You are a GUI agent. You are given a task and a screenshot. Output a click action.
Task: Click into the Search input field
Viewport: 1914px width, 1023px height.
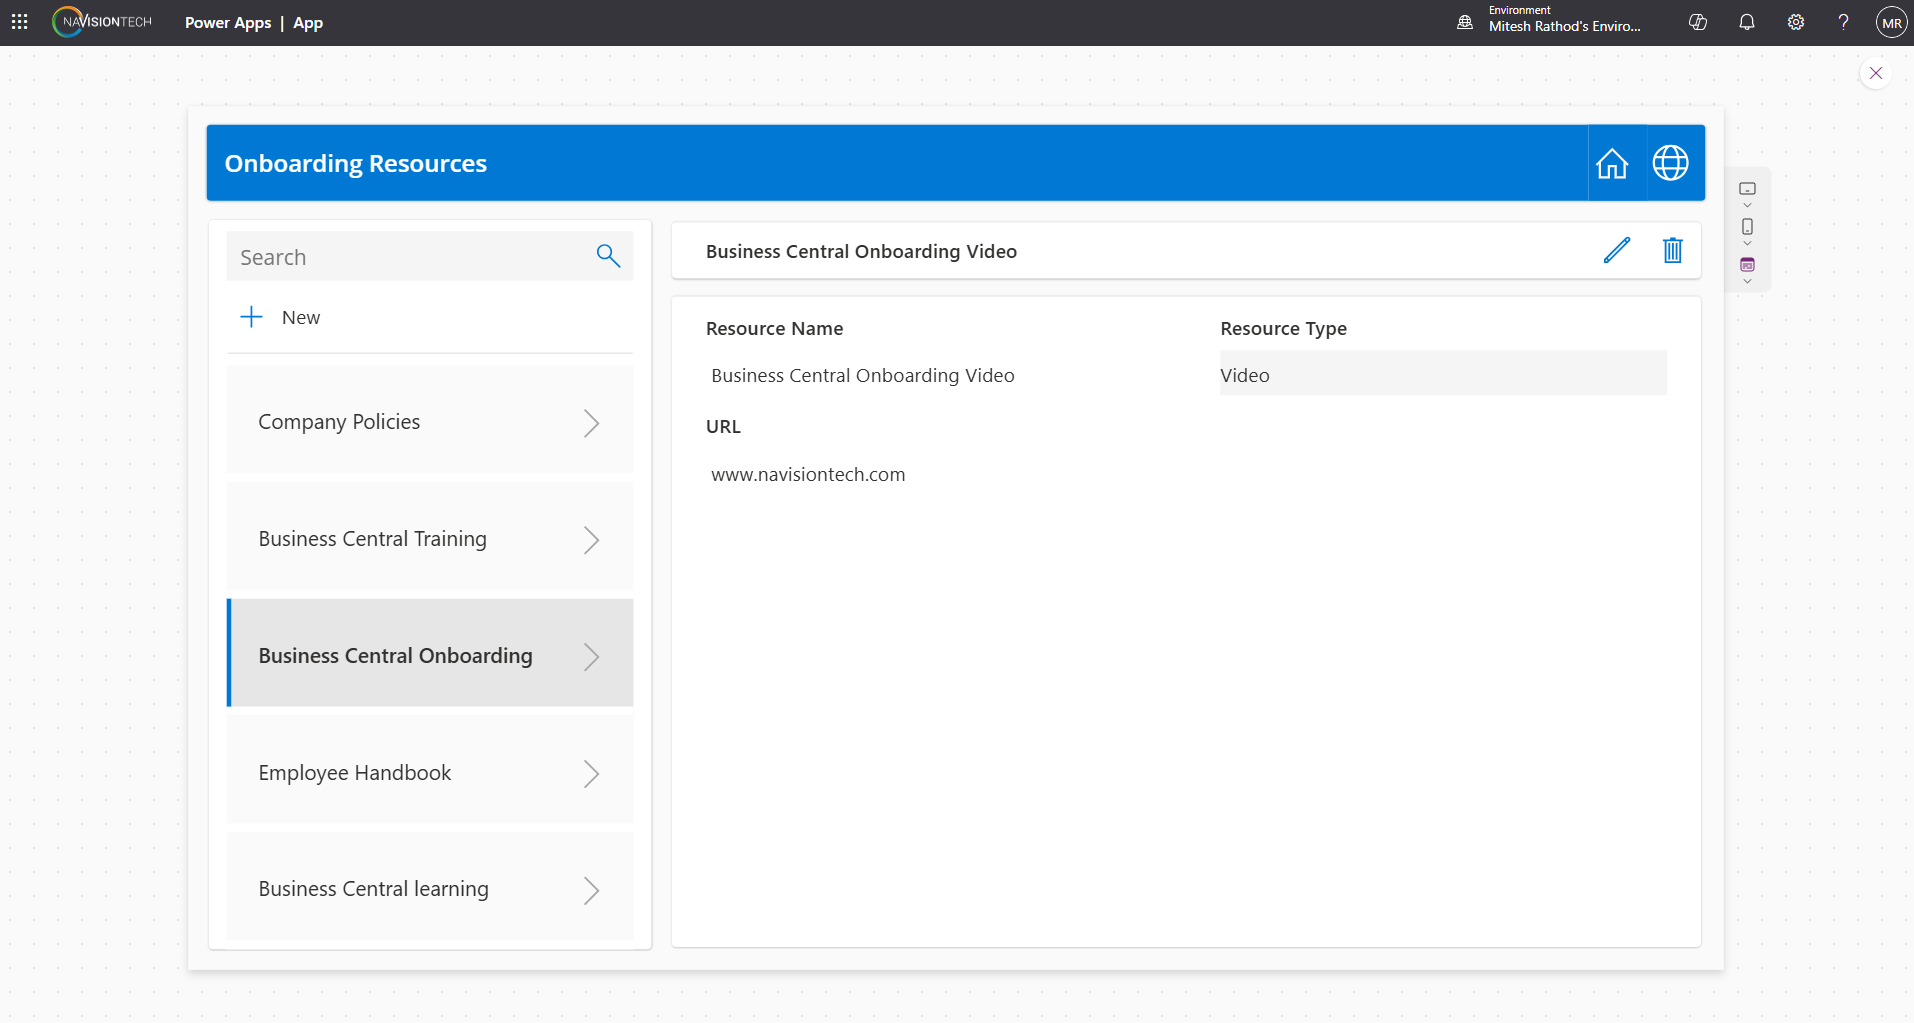click(x=410, y=257)
